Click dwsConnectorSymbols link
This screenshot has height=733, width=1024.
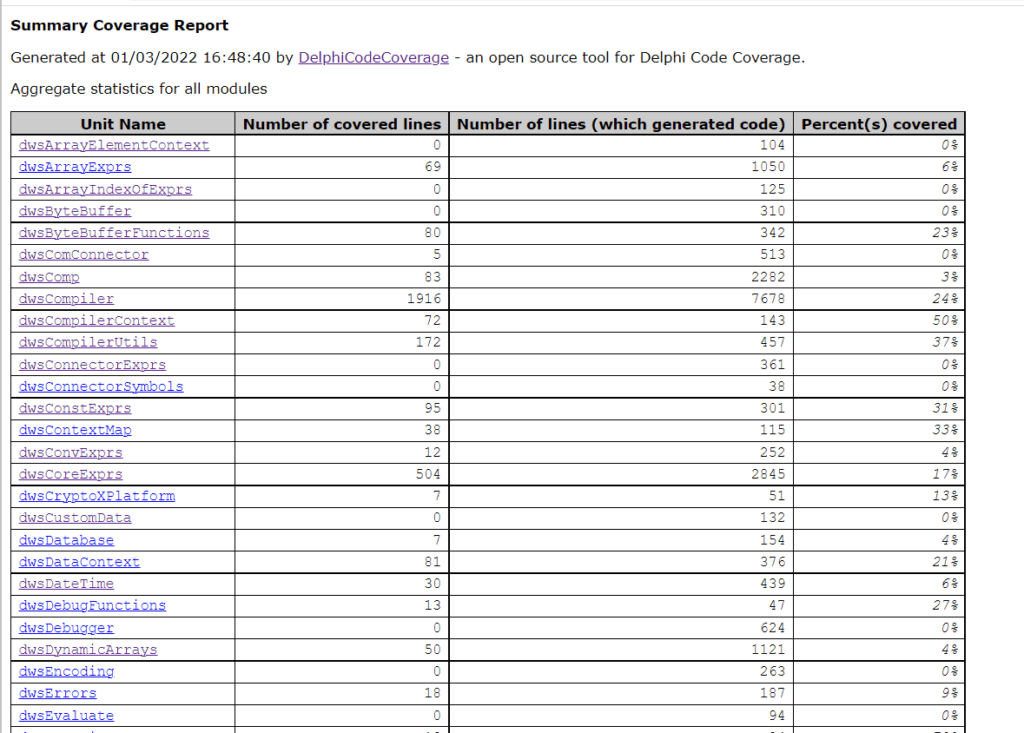click(101, 387)
